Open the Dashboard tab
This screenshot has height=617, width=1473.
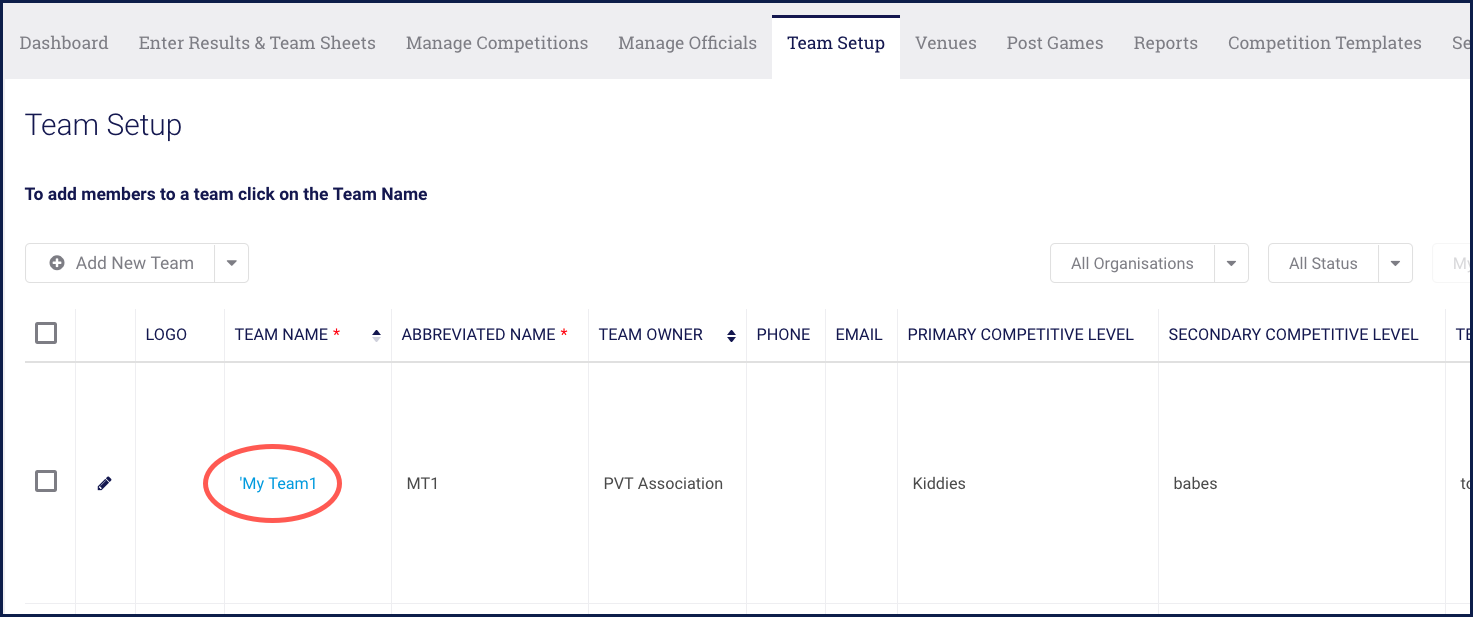pyautogui.click(x=64, y=43)
